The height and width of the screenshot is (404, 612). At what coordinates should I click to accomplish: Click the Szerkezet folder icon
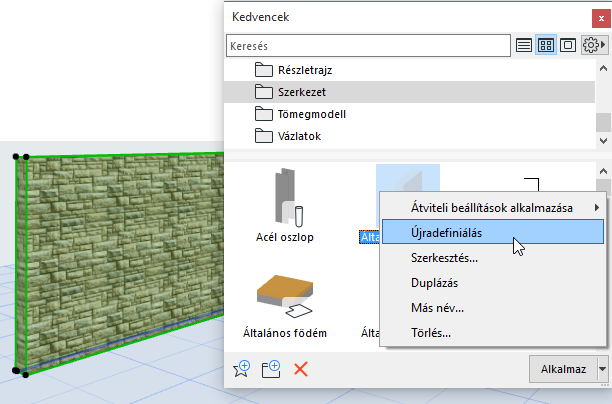(263, 92)
